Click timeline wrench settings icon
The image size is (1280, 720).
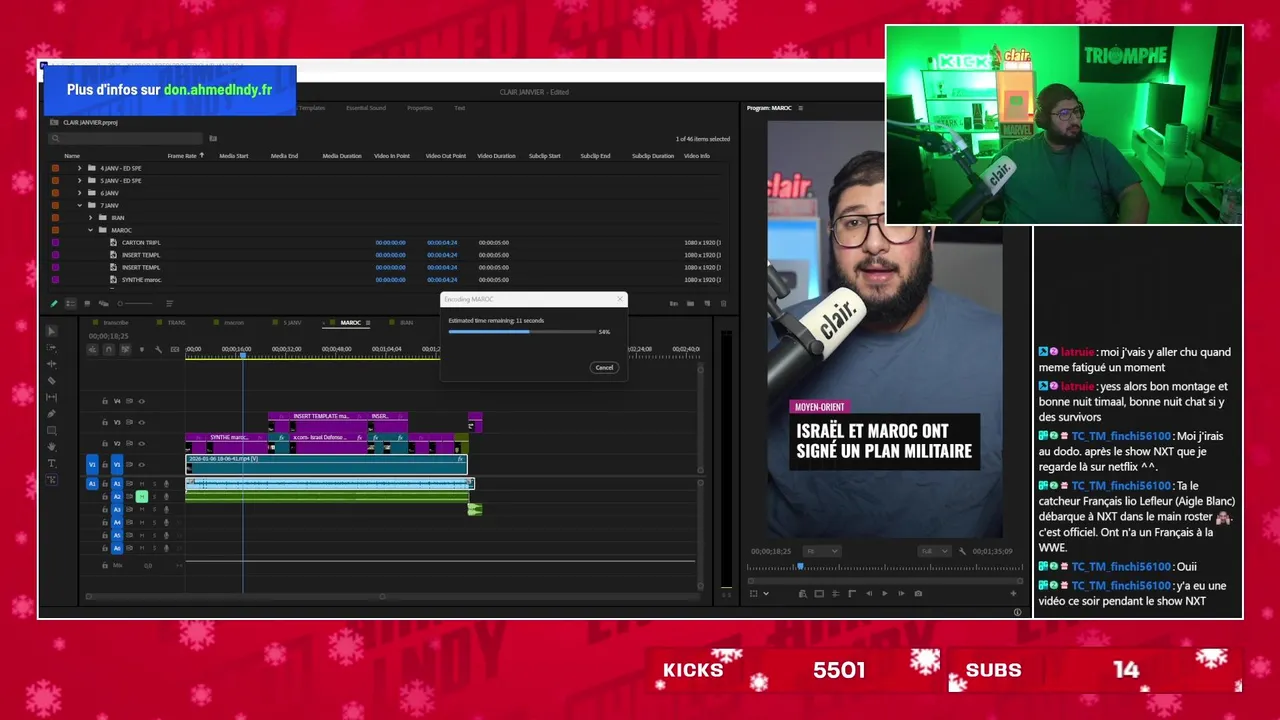[158, 349]
